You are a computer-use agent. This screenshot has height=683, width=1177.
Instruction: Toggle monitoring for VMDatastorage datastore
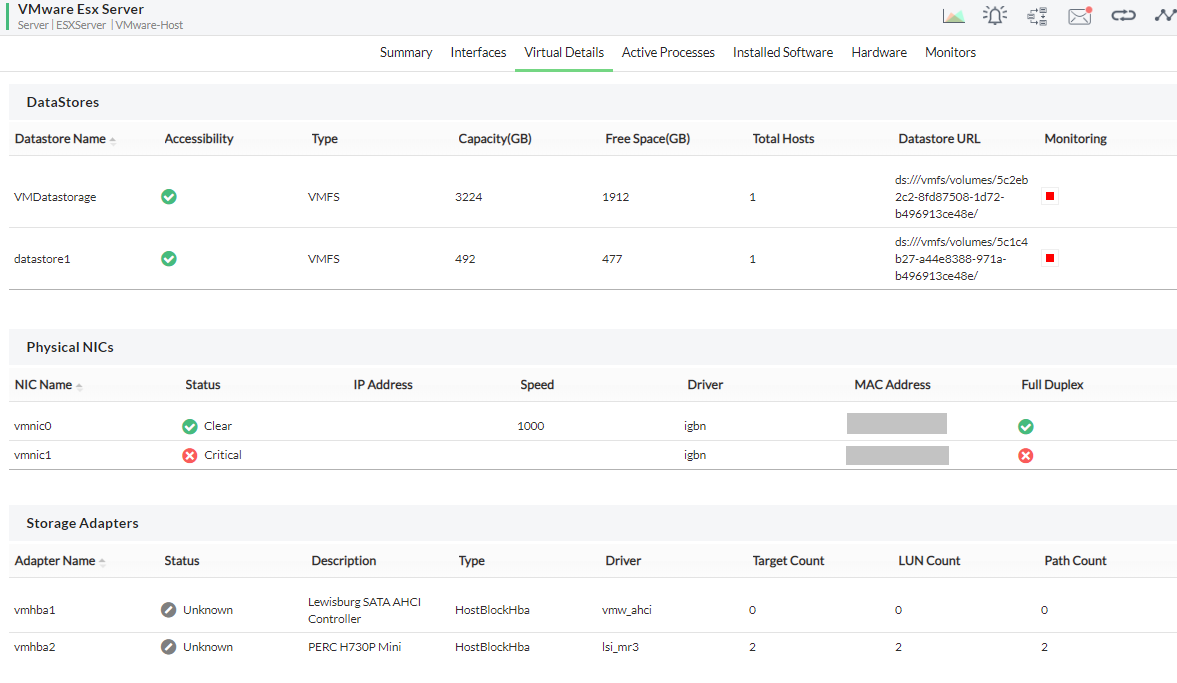pos(1050,197)
